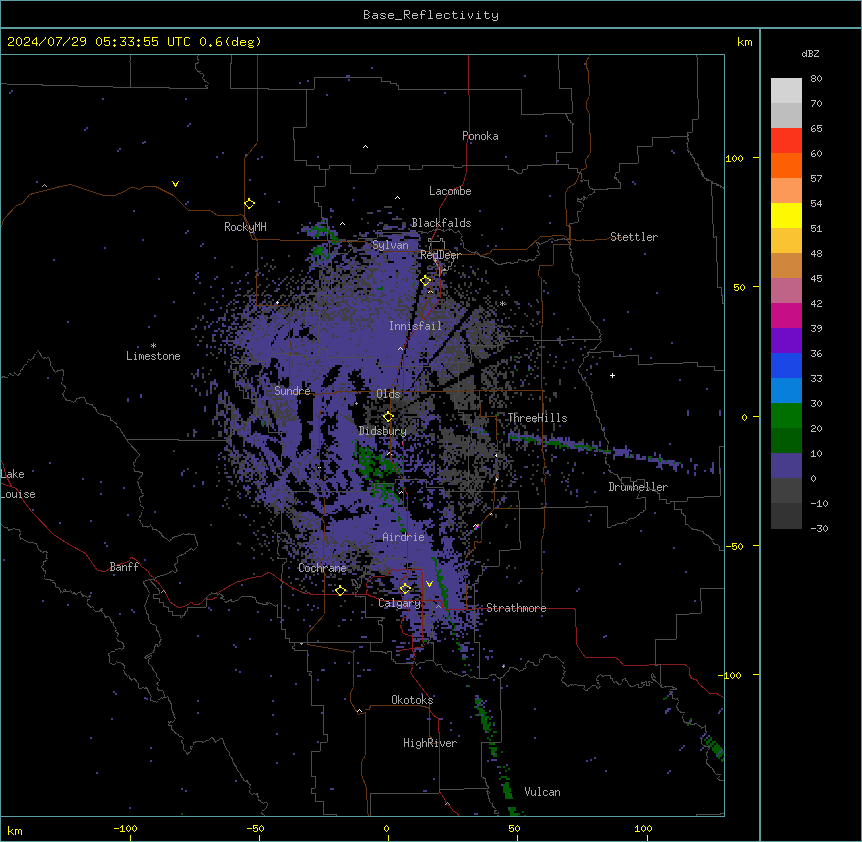The width and height of the screenshot is (862, 842).
Task: Select the Blackfalds label
Action: tap(441, 223)
